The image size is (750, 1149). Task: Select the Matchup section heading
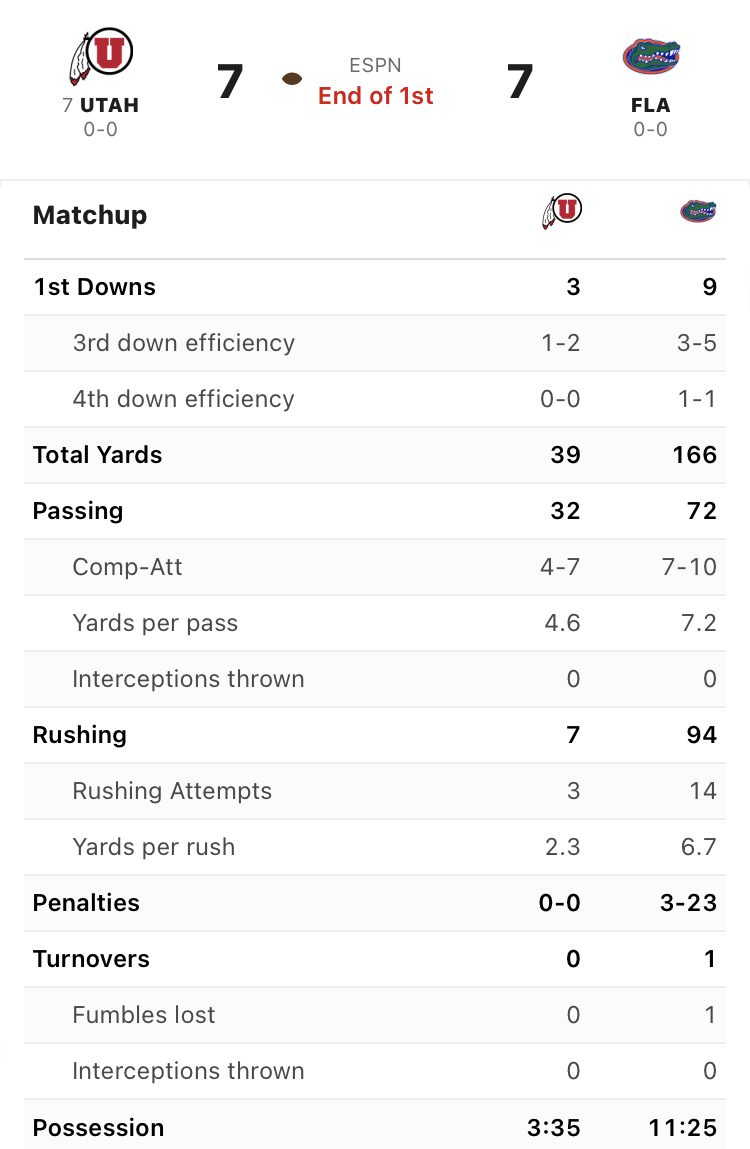click(90, 215)
